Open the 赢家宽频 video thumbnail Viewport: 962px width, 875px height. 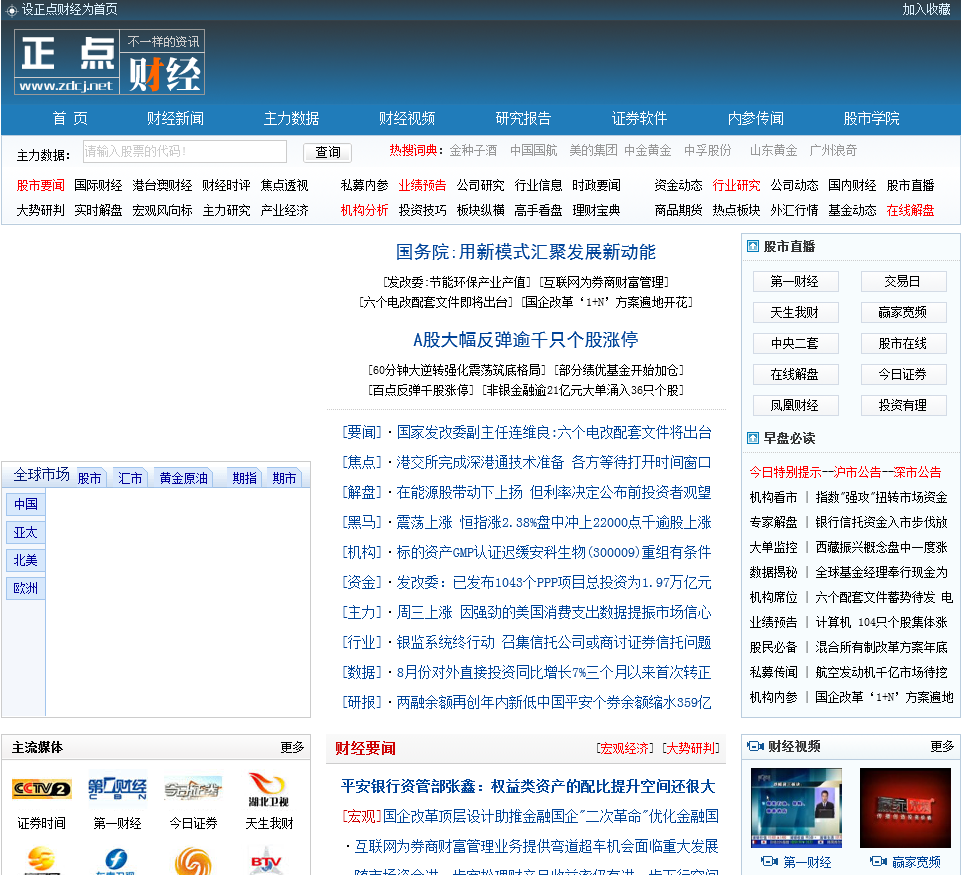coord(905,808)
